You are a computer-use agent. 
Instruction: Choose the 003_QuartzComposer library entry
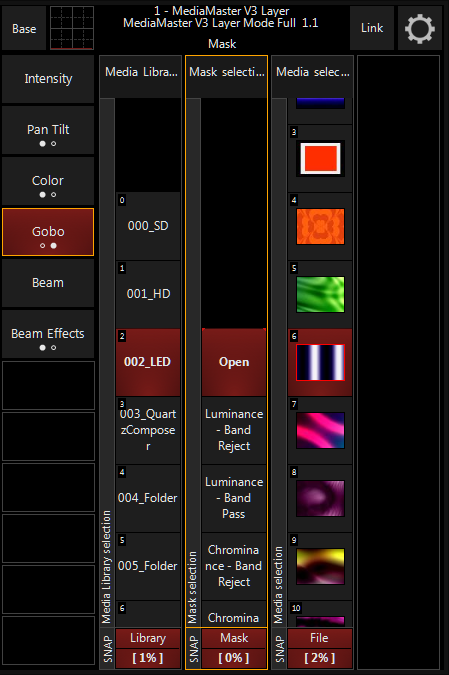coord(148,430)
